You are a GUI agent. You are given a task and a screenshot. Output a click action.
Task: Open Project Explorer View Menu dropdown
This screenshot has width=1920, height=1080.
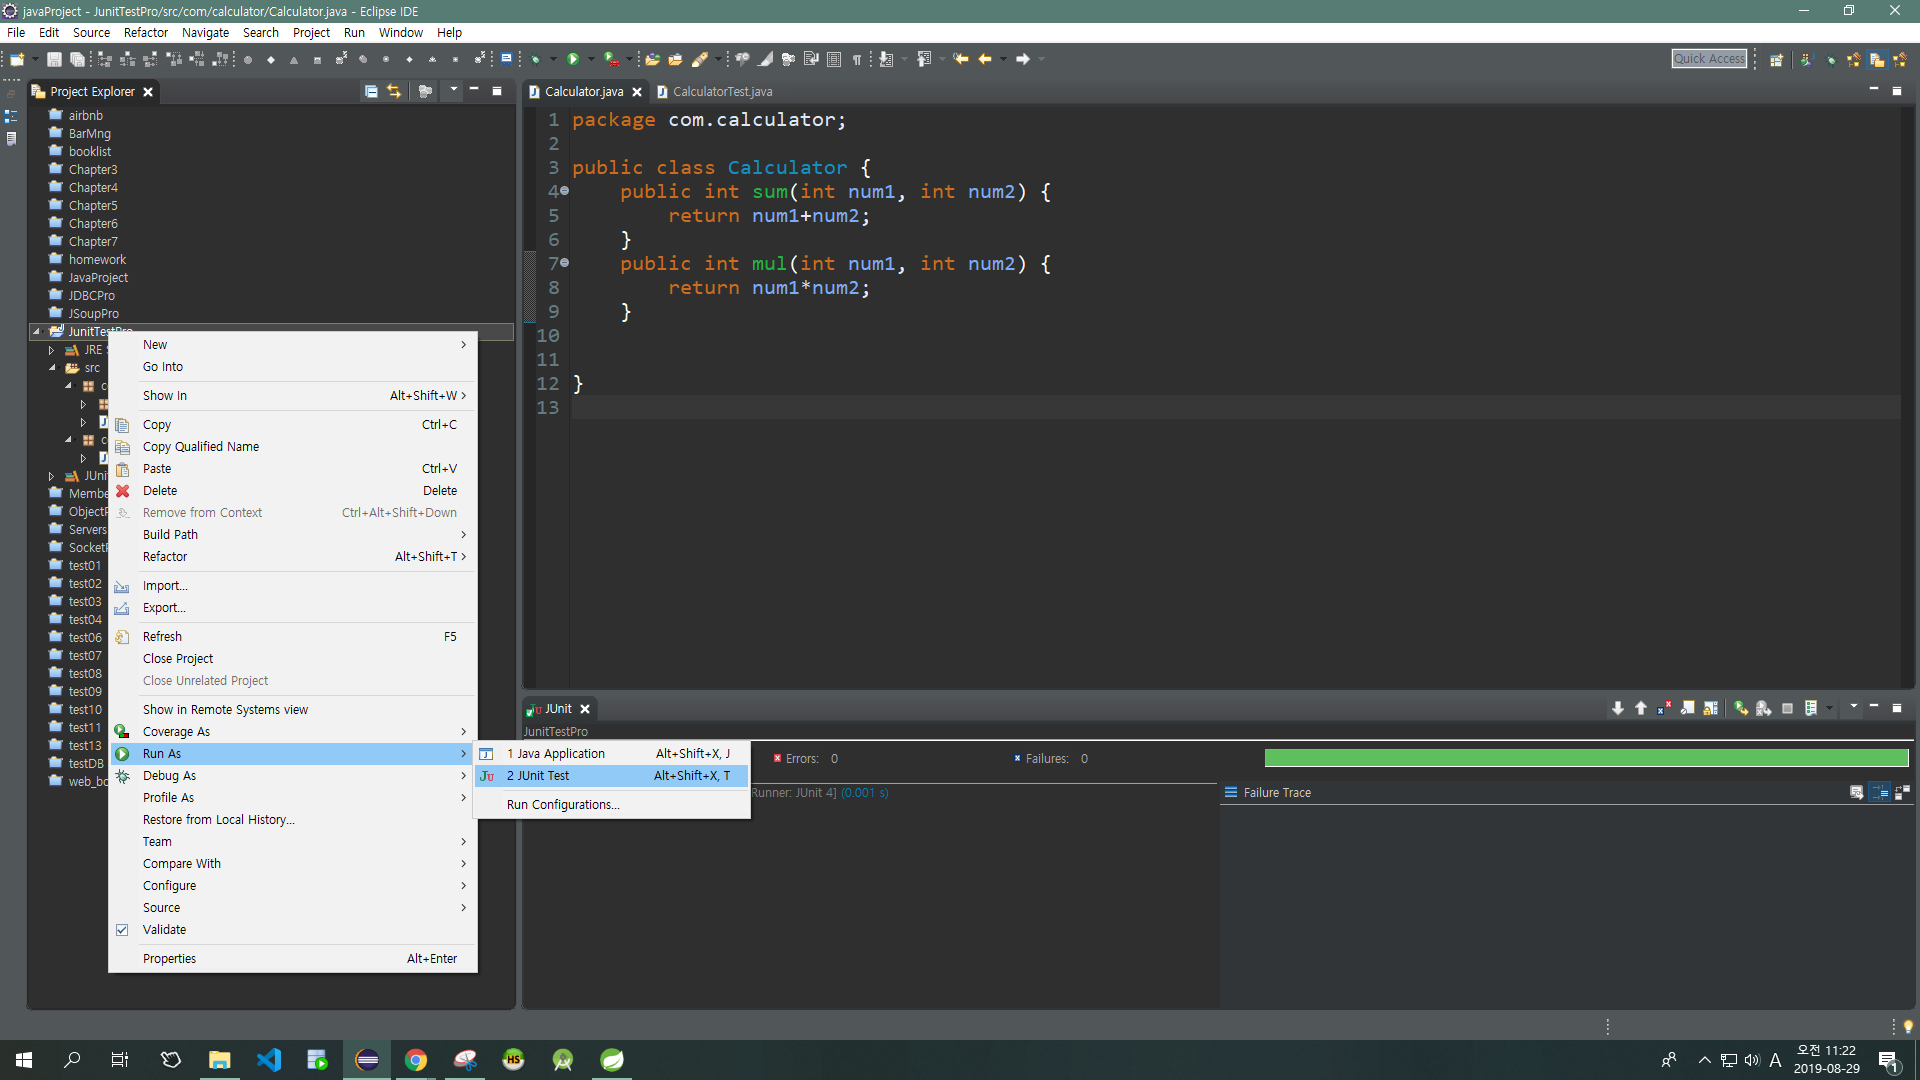pyautogui.click(x=453, y=91)
